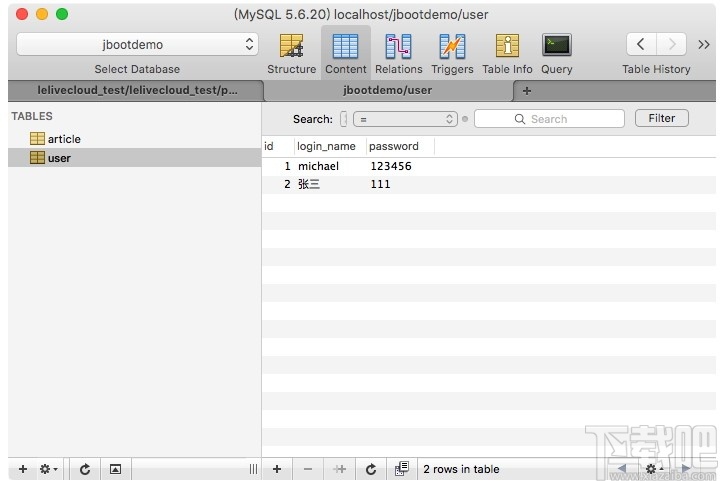Add a new connection tab

click(527, 91)
